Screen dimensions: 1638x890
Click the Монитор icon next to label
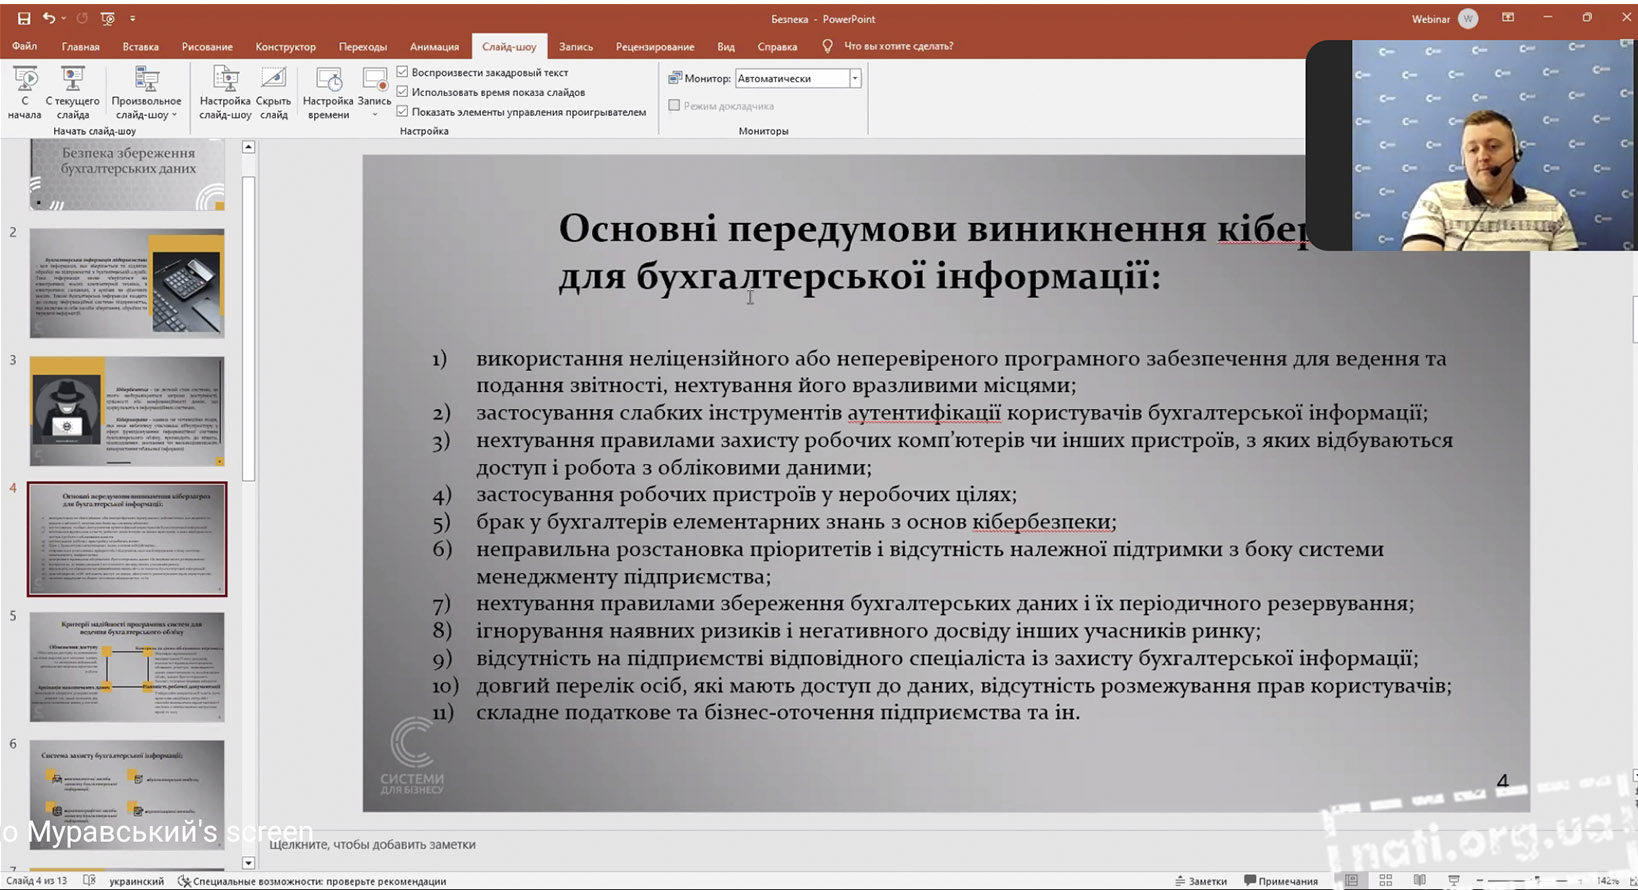pos(675,78)
